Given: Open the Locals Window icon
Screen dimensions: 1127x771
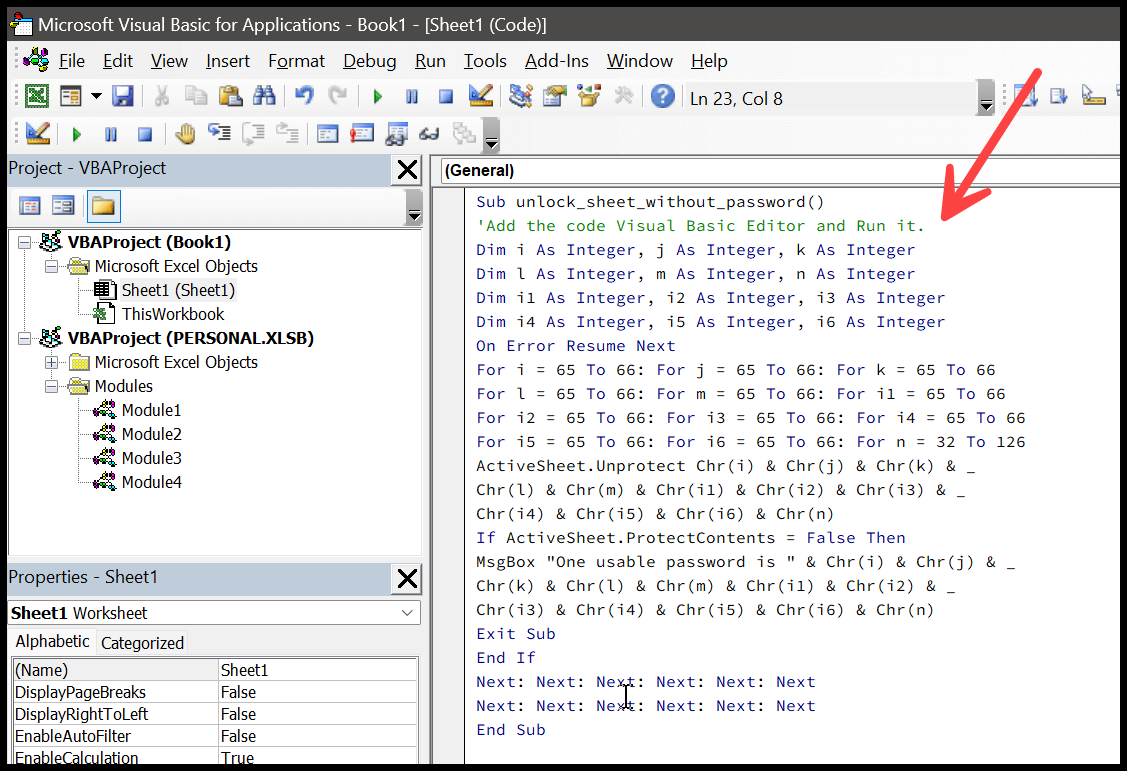Looking at the screenshot, I should (x=327, y=134).
